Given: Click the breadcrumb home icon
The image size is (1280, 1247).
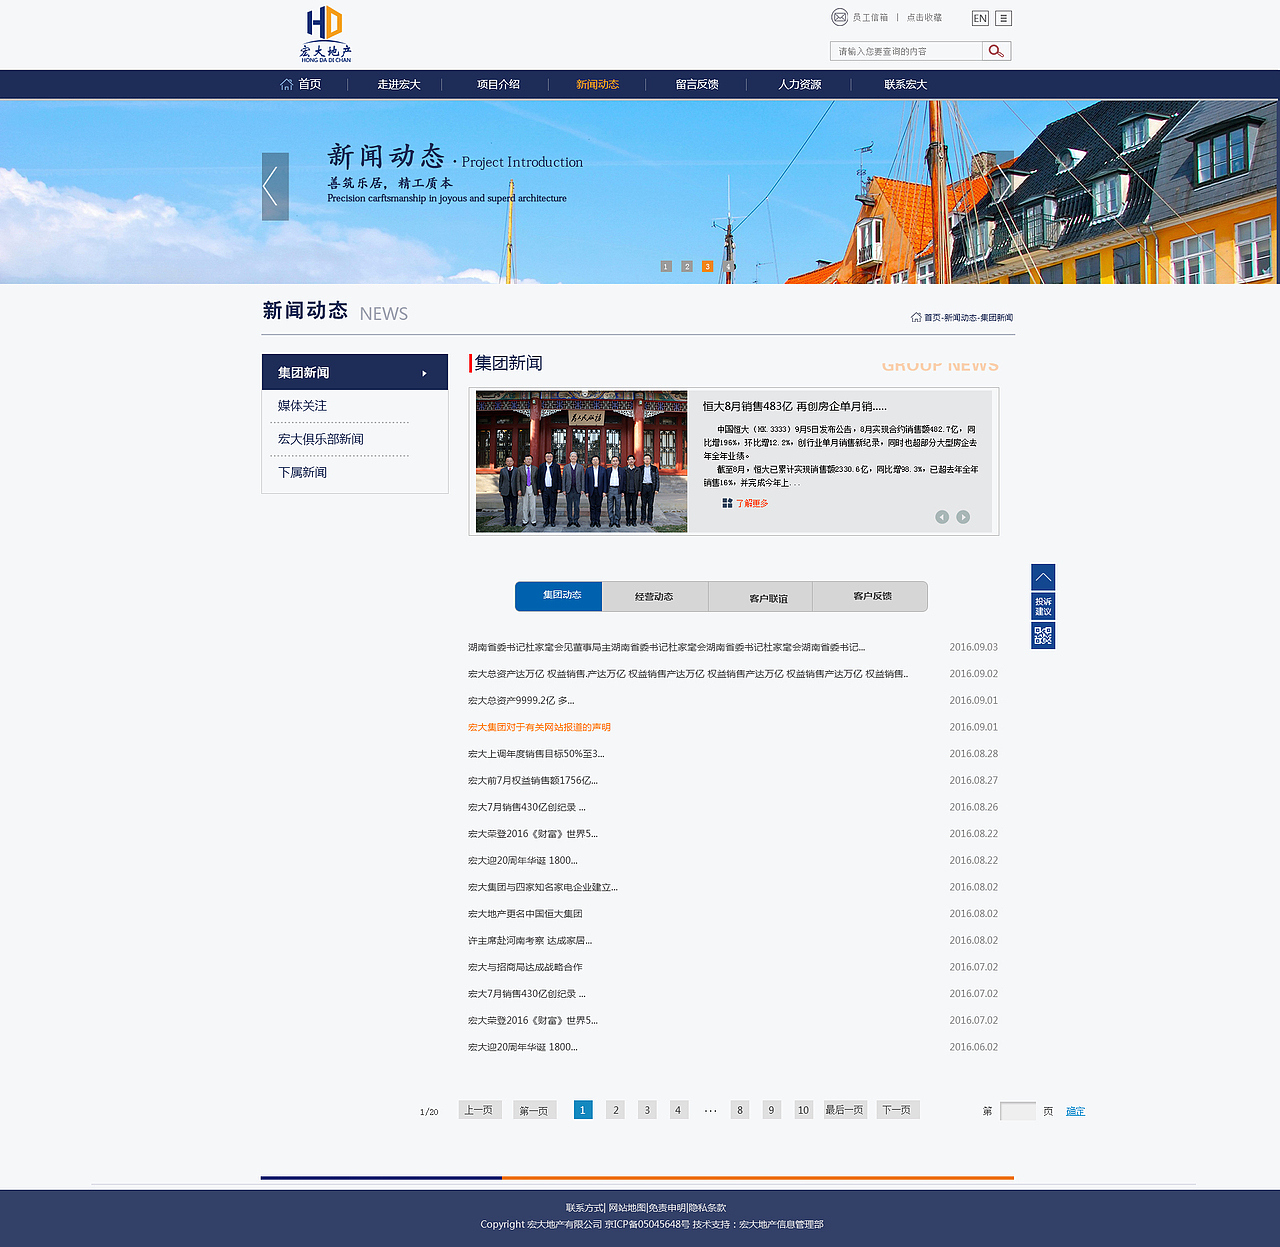Looking at the screenshot, I should pos(916,317).
